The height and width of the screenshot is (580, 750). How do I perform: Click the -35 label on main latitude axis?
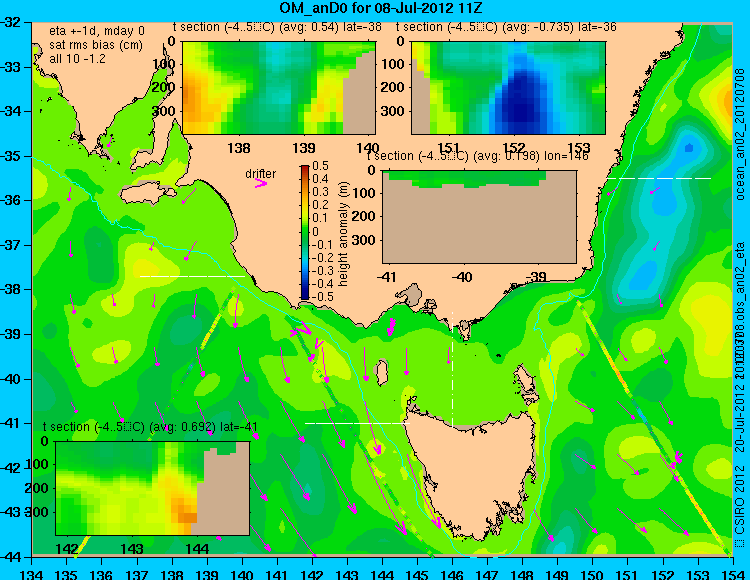coord(11,156)
